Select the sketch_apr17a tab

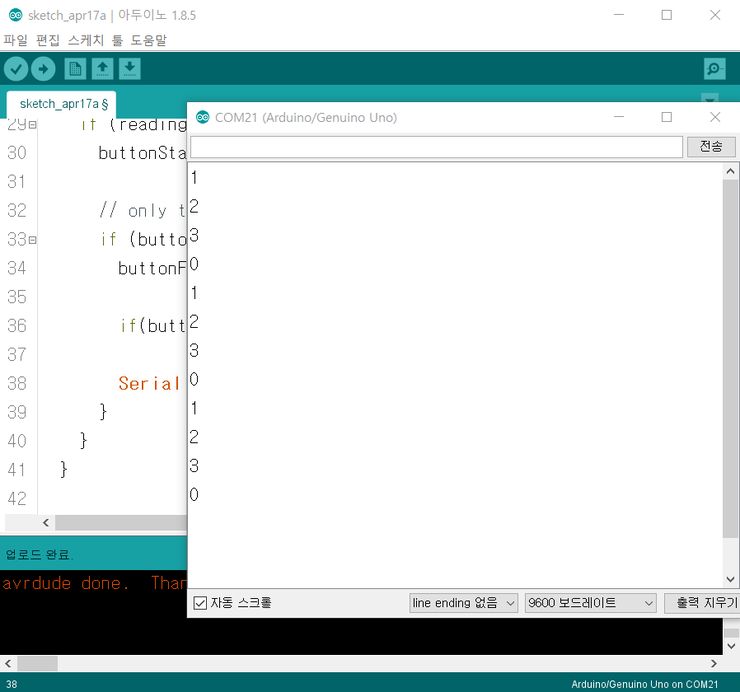pyautogui.click(x=61, y=104)
